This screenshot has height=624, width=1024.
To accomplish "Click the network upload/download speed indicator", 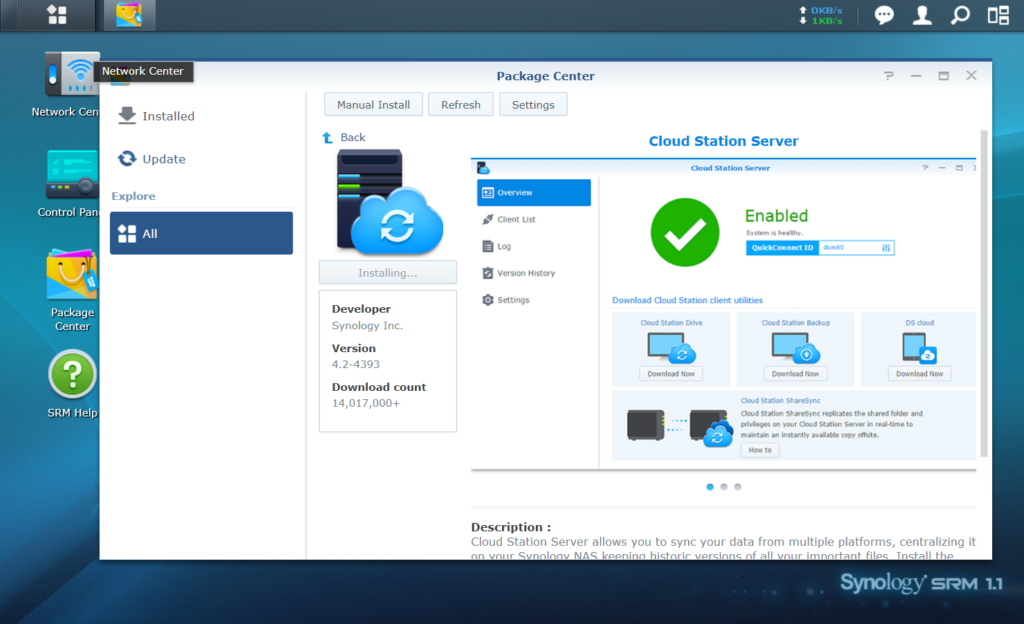I will tap(821, 16).
